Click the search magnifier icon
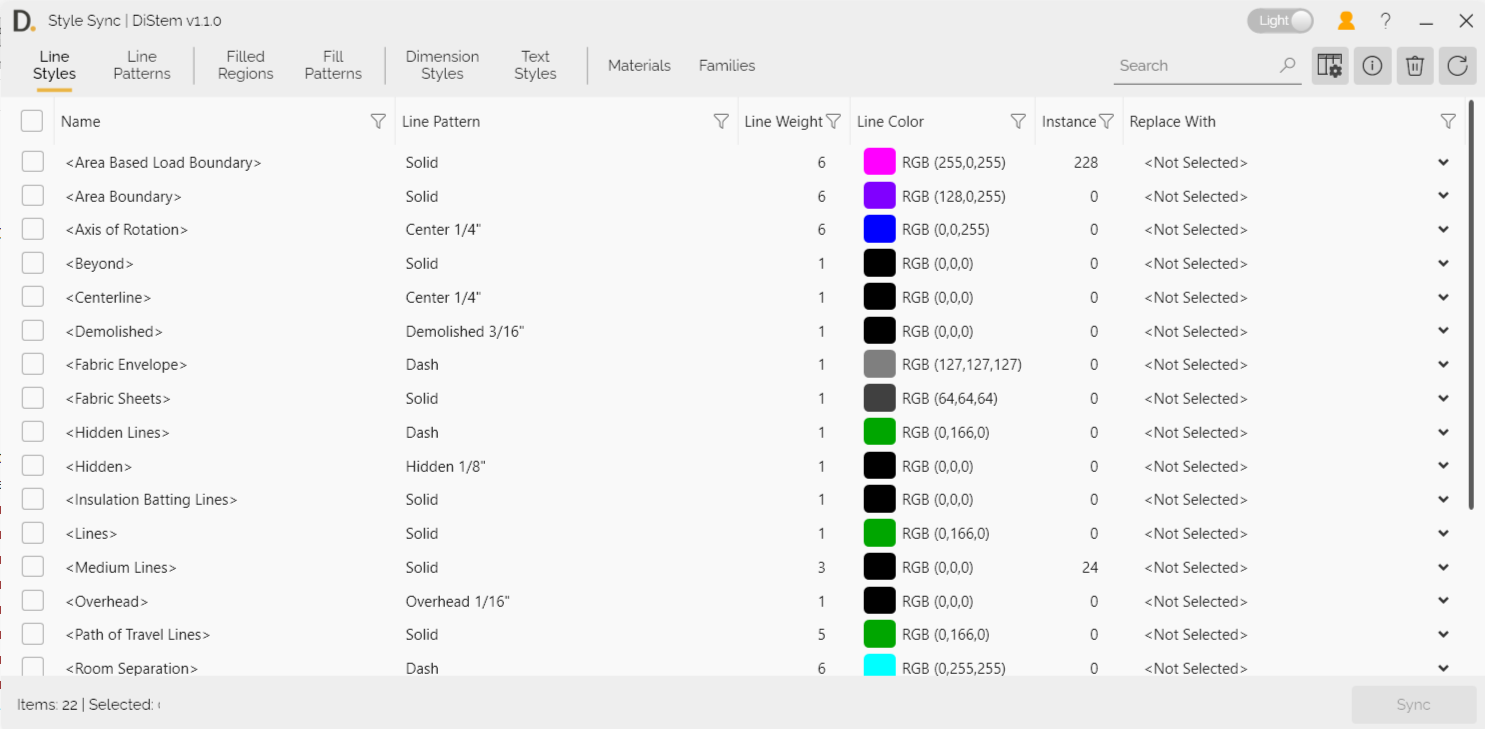The image size is (1485, 729). 1287,65
